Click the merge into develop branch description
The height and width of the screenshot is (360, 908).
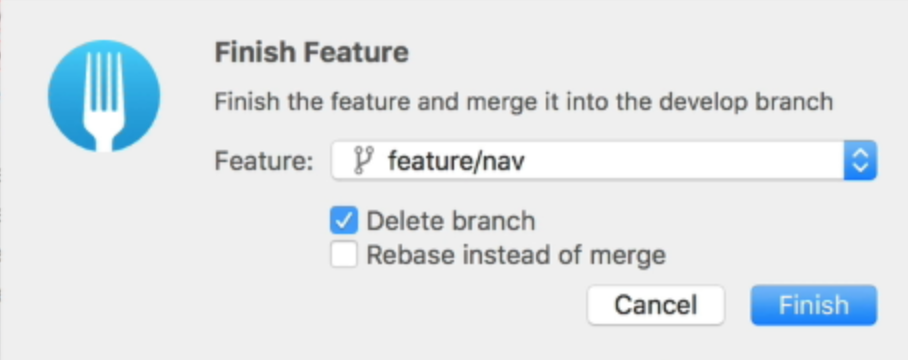point(523,102)
